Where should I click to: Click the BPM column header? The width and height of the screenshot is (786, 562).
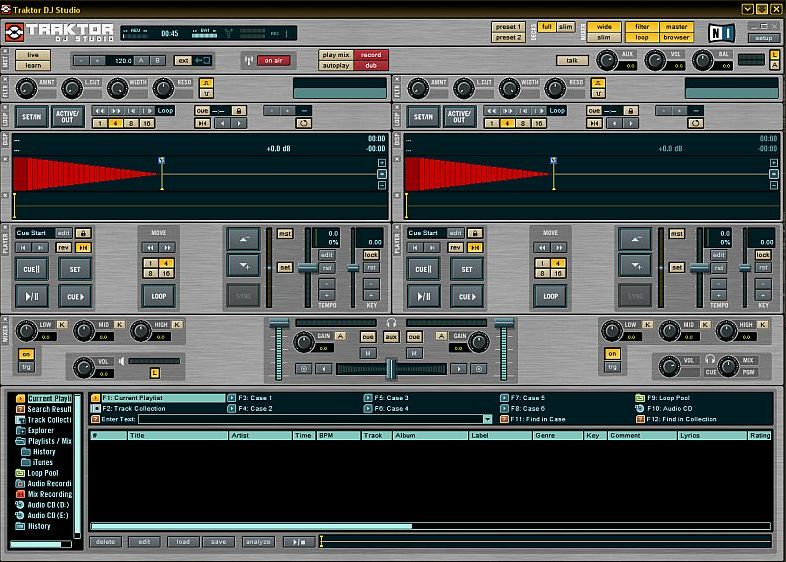[339, 436]
